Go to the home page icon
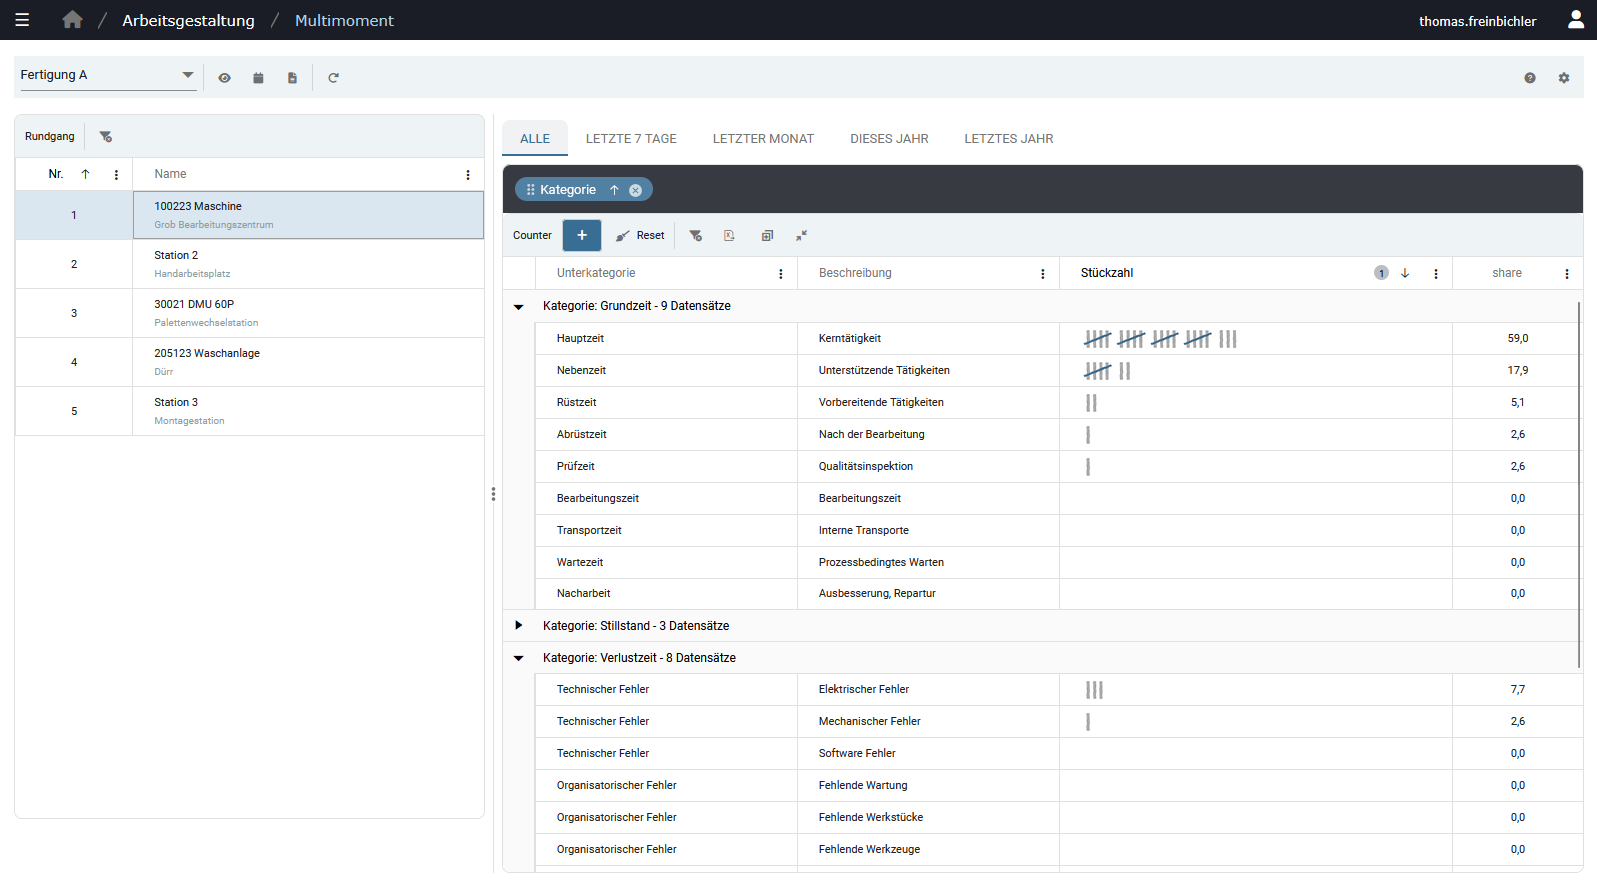Screen dimensions: 1597x884 (72, 20)
